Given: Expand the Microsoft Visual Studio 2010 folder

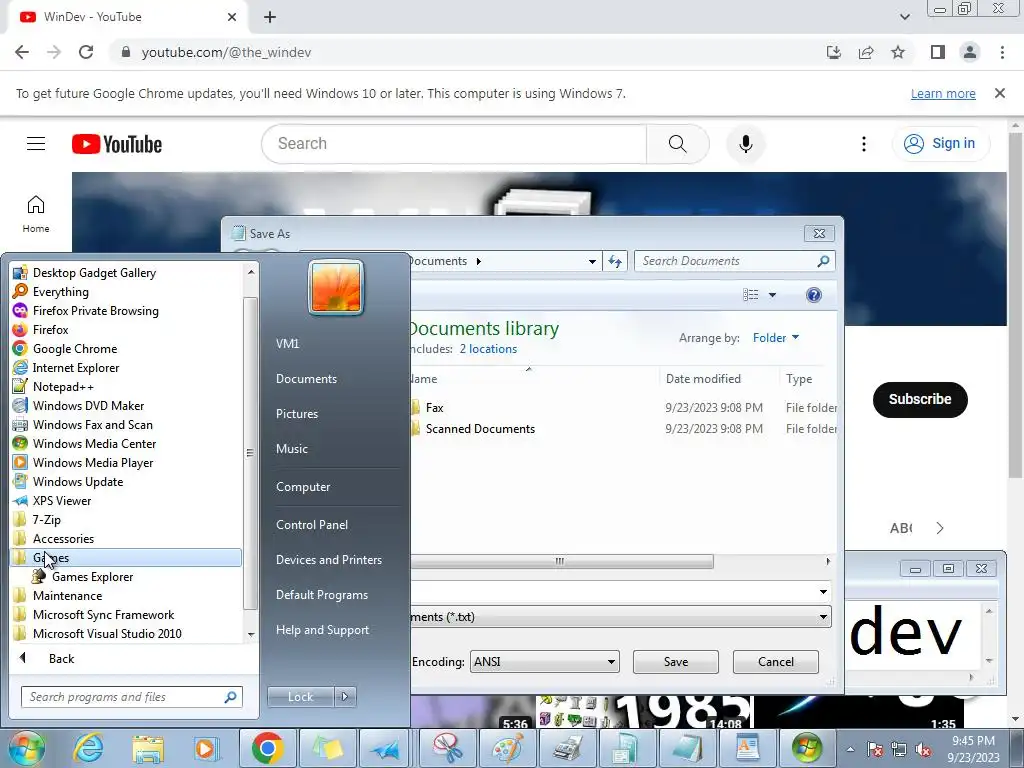Looking at the screenshot, I should click(107, 633).
